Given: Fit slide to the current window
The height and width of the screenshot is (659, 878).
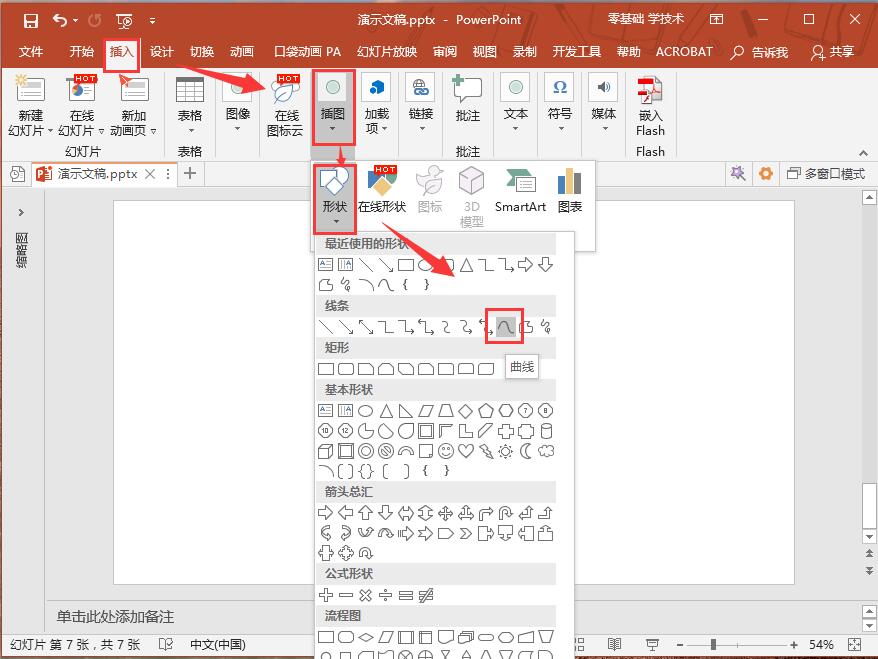Looking at the screenshot, I should tap(854, 645).
